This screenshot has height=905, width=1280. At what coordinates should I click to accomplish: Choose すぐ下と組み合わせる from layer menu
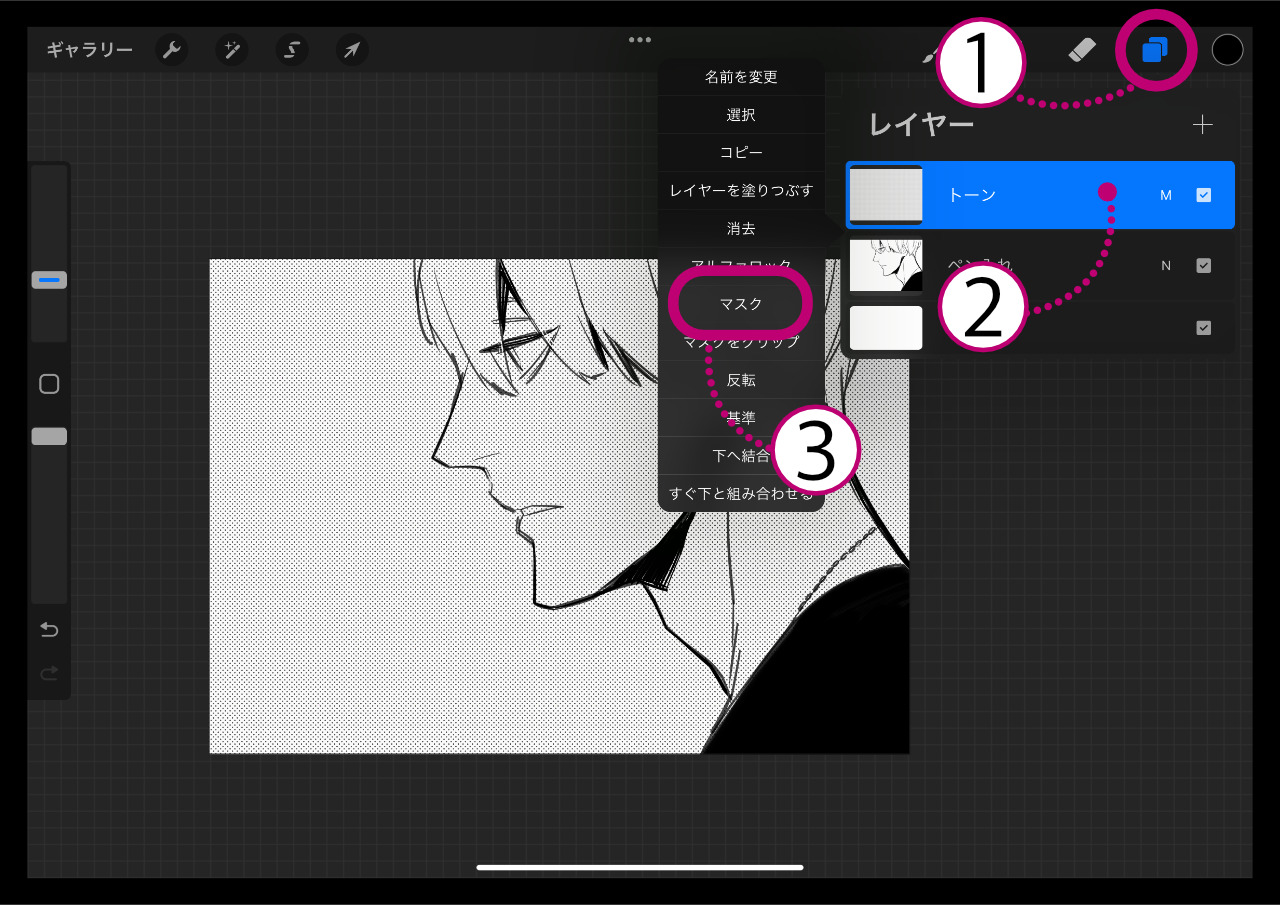click(x=741, y=493)
